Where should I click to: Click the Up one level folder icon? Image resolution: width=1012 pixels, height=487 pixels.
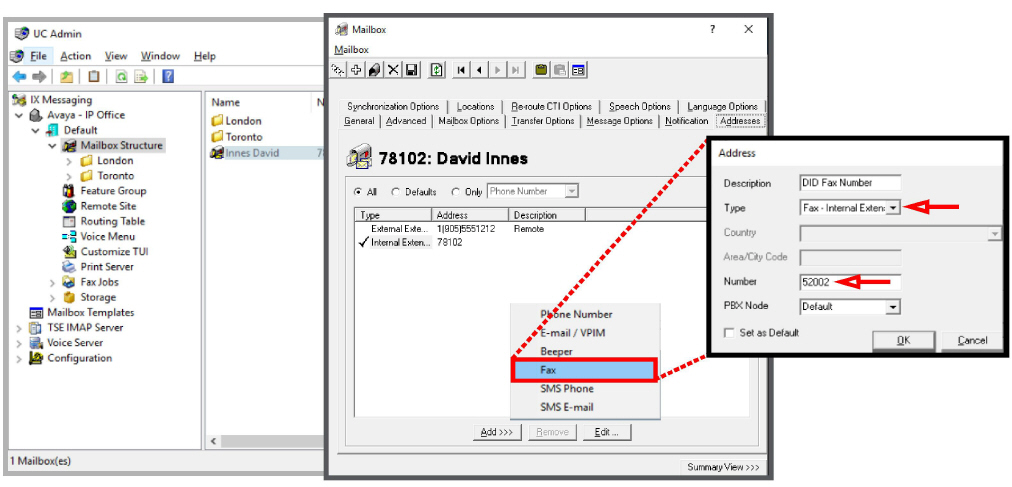pyautogui.click(x=67, y=77)
